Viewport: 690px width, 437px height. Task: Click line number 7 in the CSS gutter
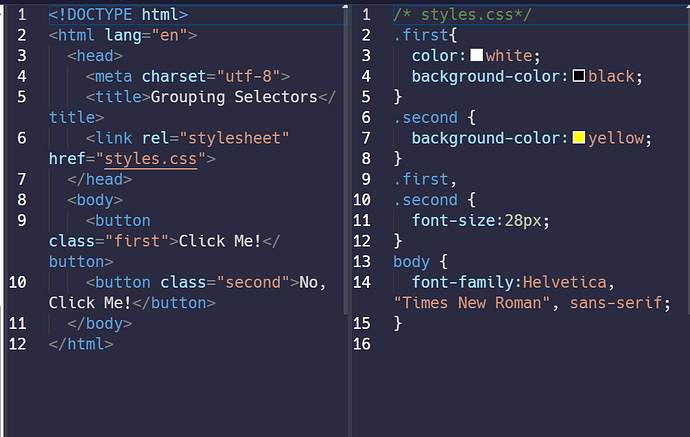(366, 138)
